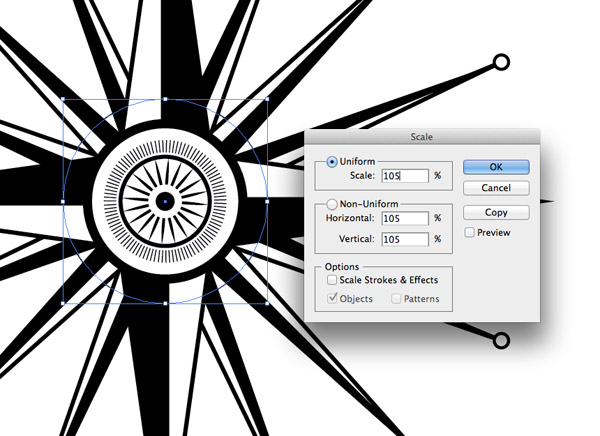
Task: Cancel the Scale dialog
Action: [496, 188]
